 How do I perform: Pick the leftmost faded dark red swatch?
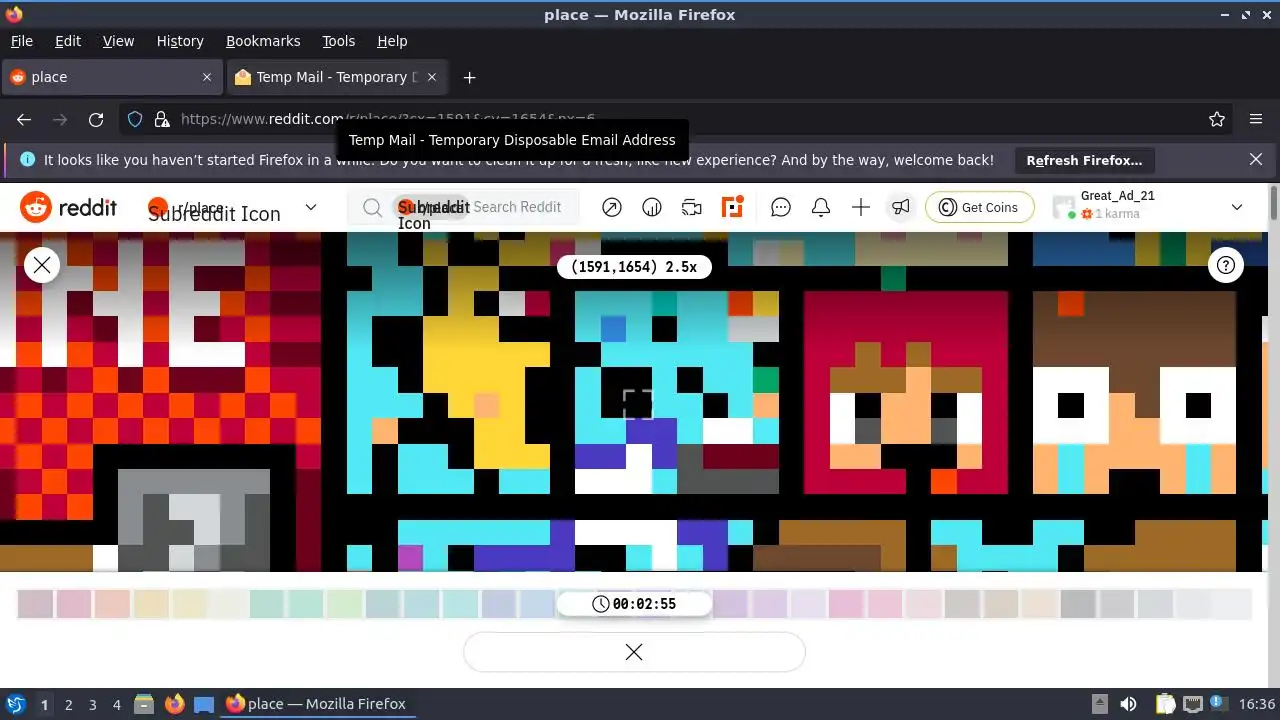coord(35,604)
